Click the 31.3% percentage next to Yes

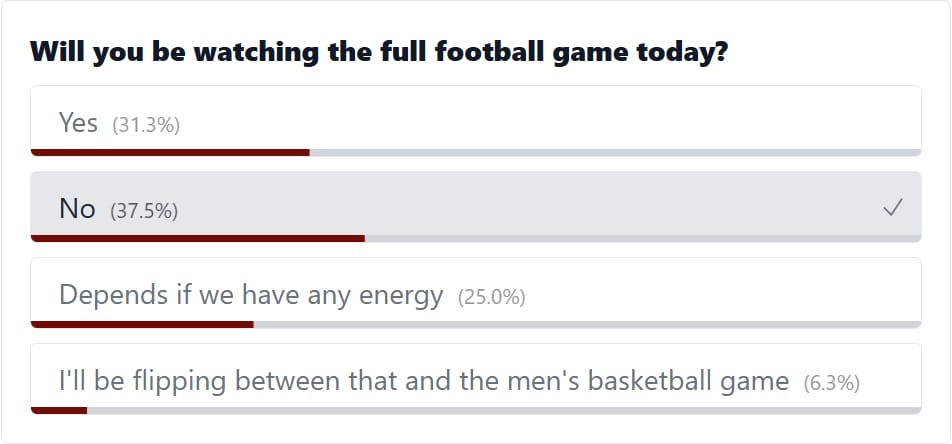tap(146, 125)
